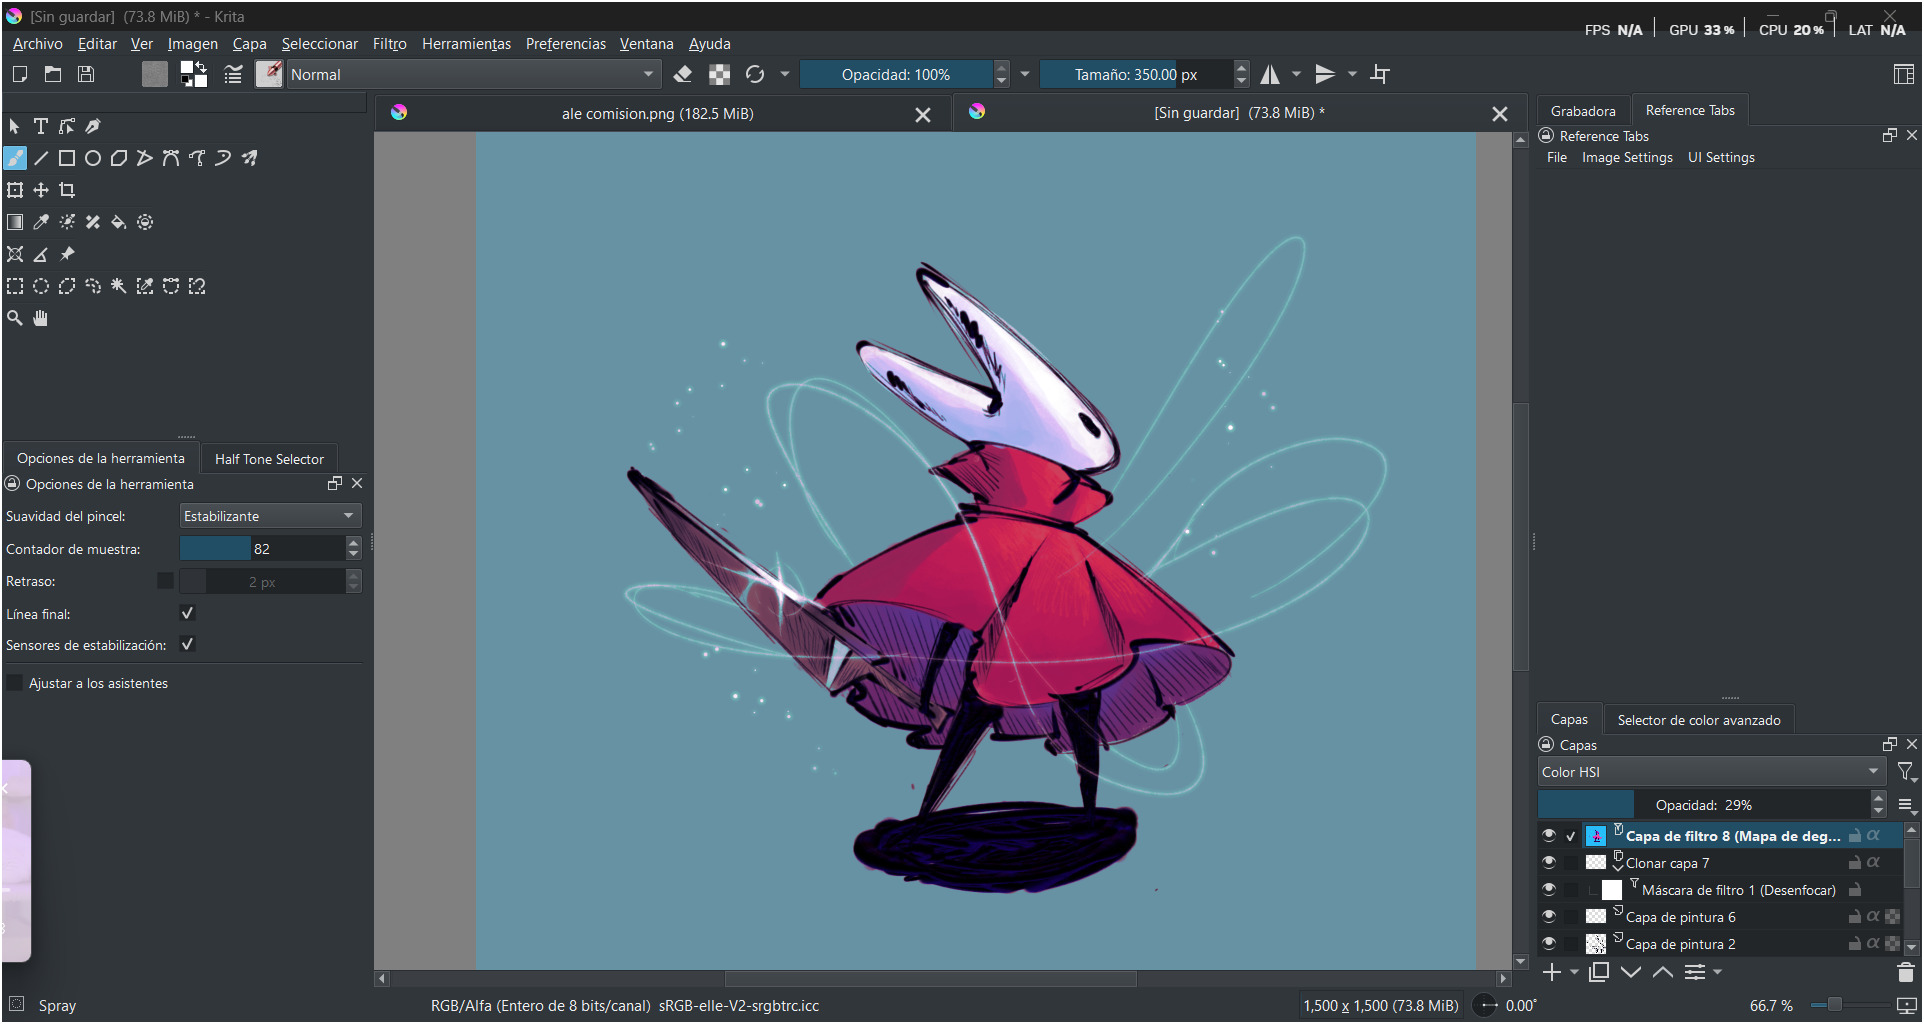The width and height of the screenshot is (1924, 1024).
Task: Open the Color HSI blending mode dropdown
Action: pos(1710,772)
